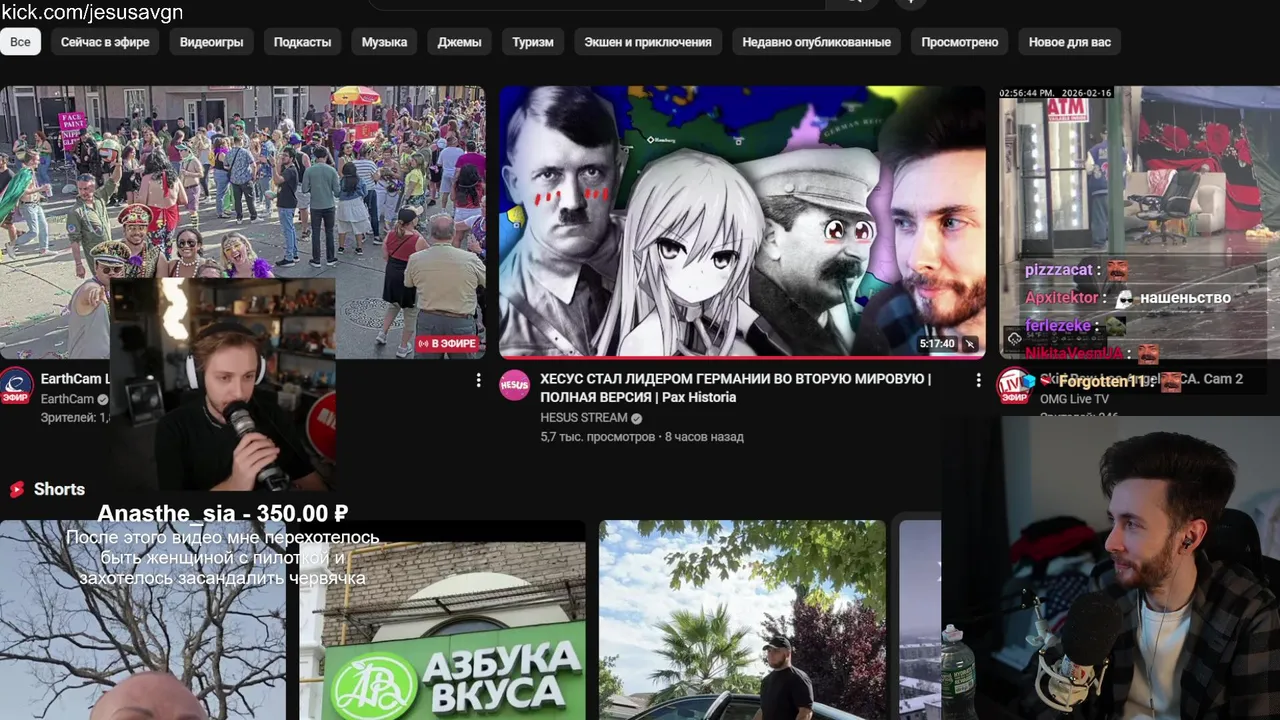Filter by "Недавно опубликованные"

[816, 42]
